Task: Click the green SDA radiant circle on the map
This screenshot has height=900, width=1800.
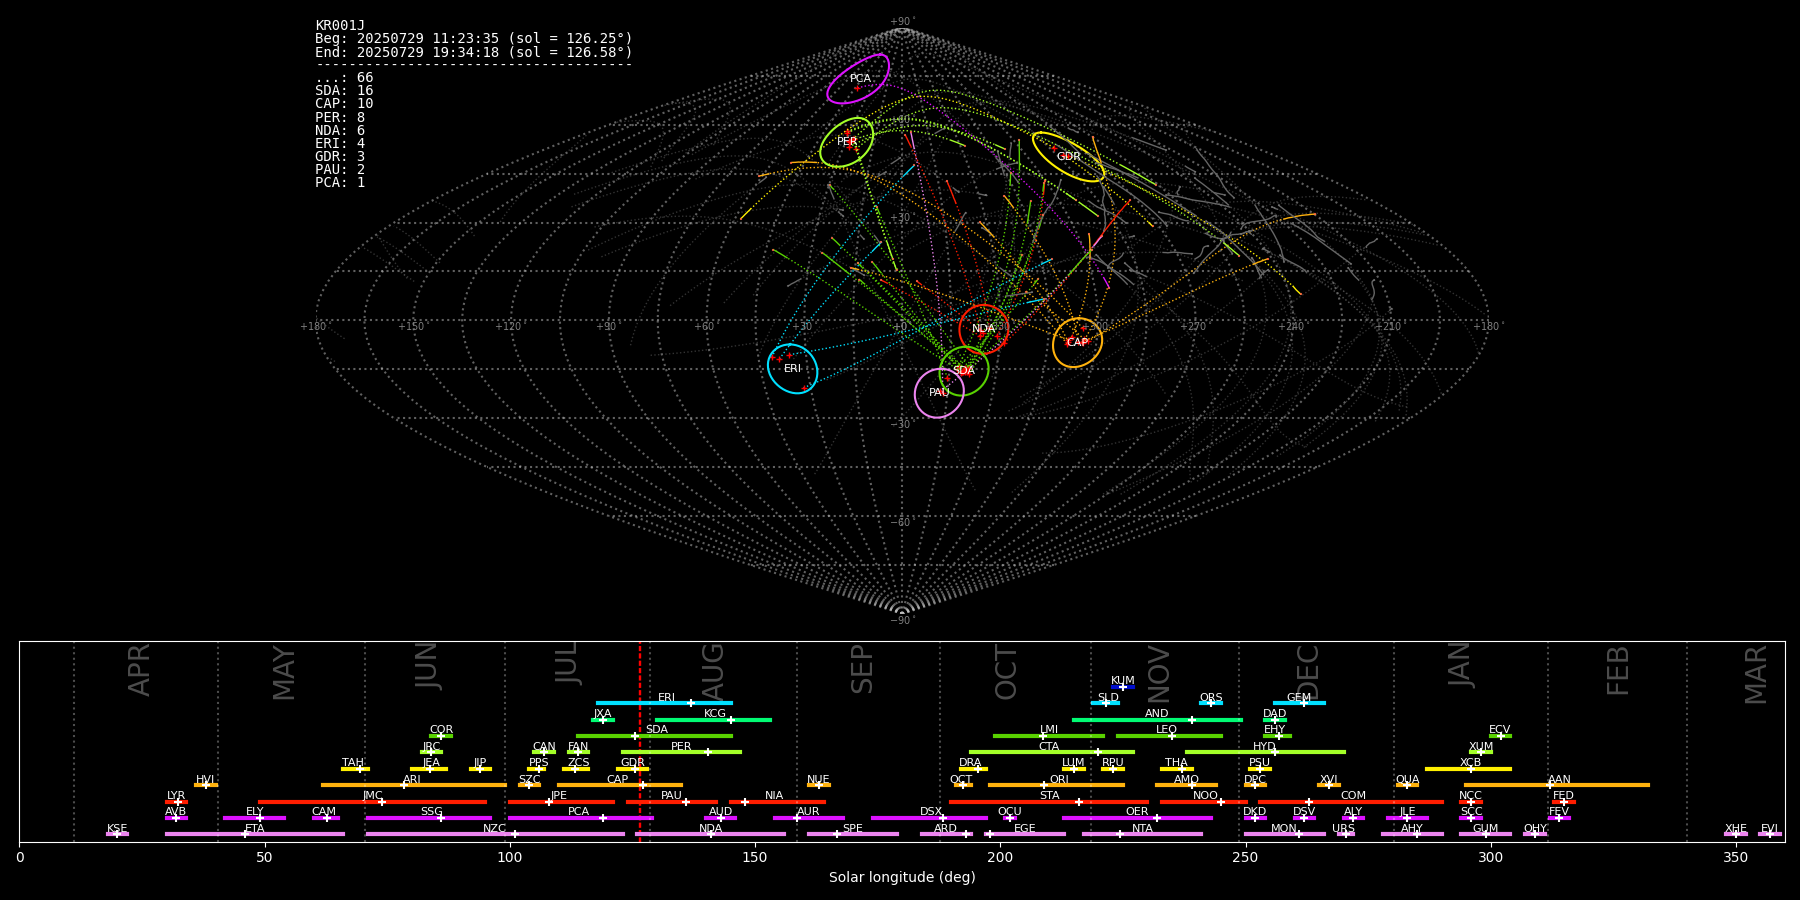Action: 964,371
